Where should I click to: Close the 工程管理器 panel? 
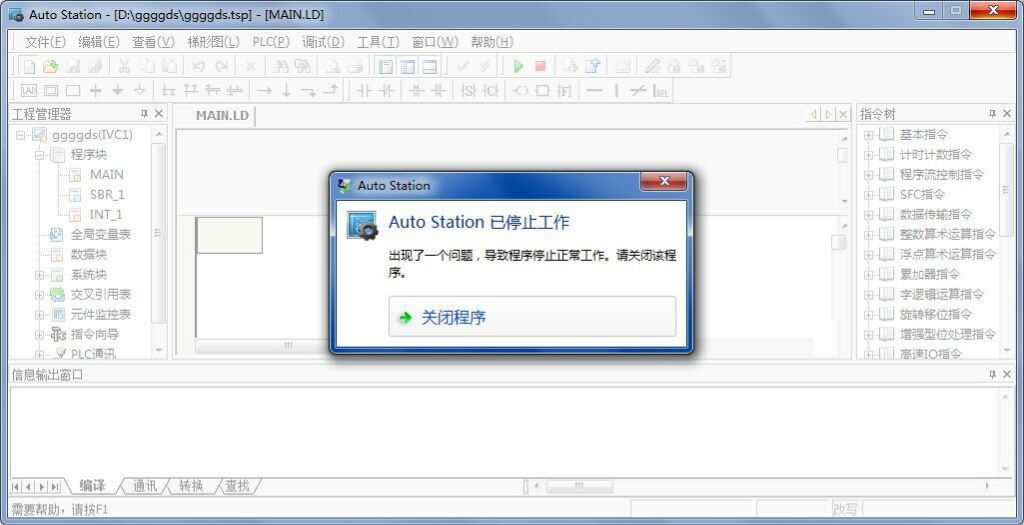(159, 114)
